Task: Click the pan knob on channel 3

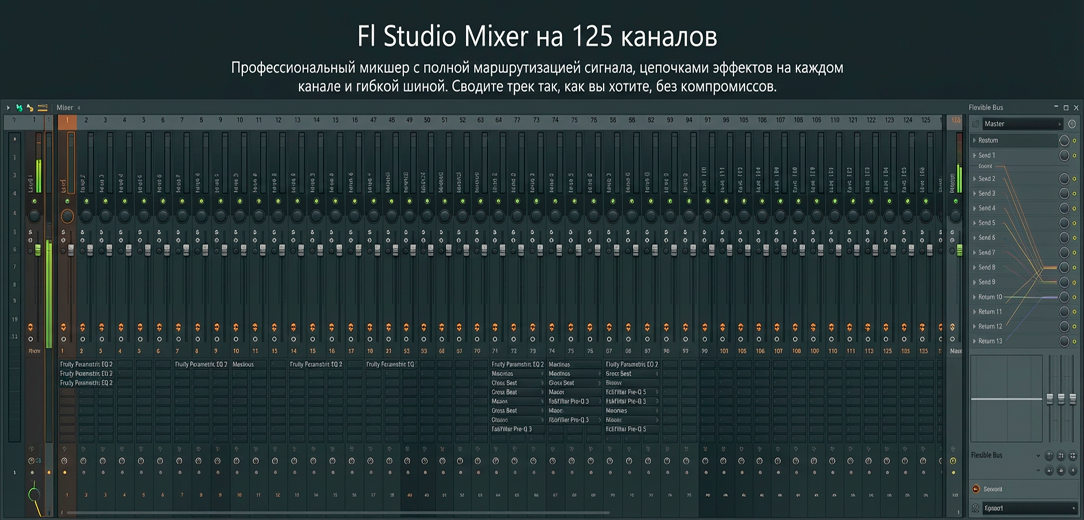Action: coord(106,216)
